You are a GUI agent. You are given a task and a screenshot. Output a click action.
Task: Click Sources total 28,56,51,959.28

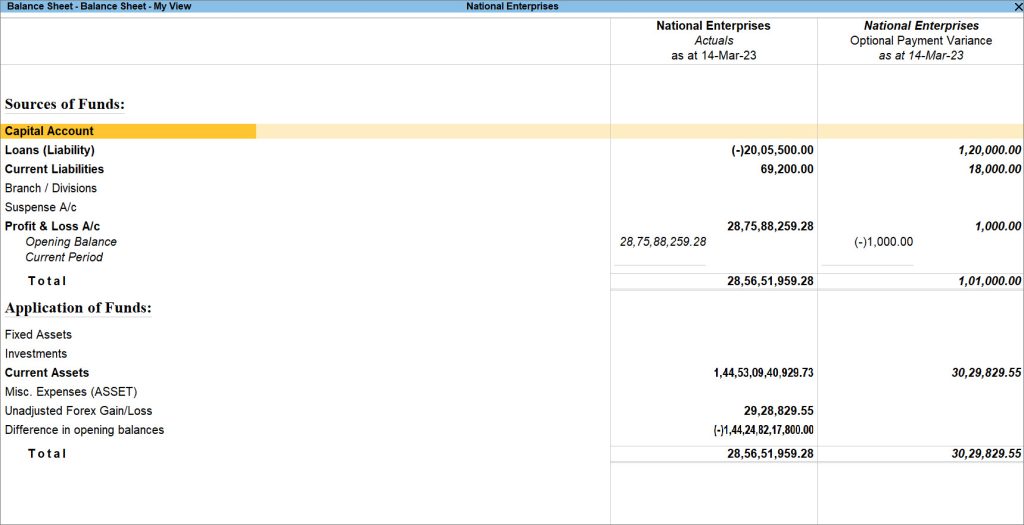tap(771, 281)
